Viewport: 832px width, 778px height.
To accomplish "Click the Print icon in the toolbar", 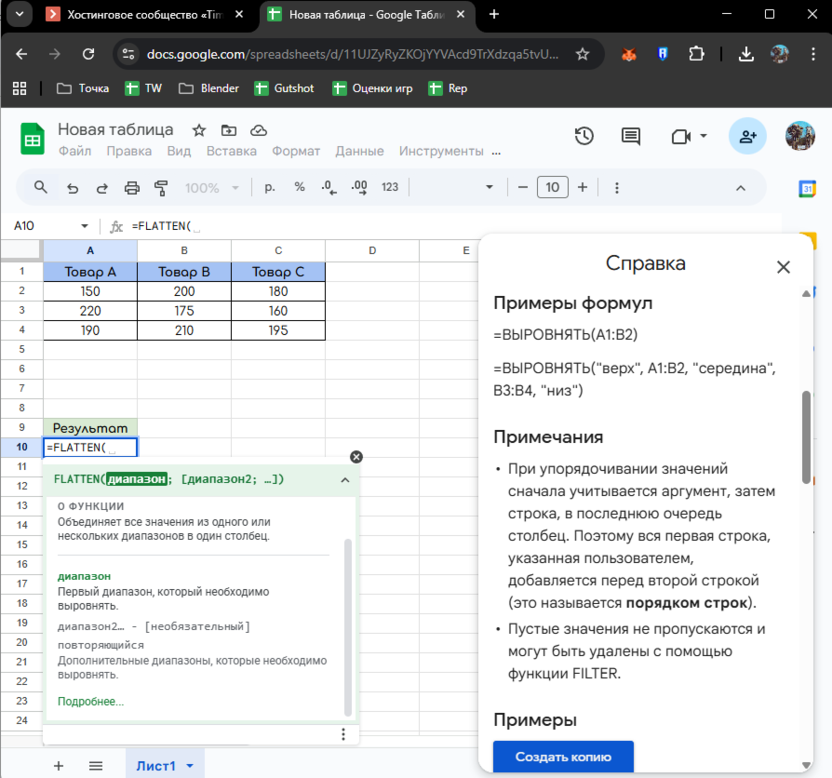I will [x=131, y=187].
